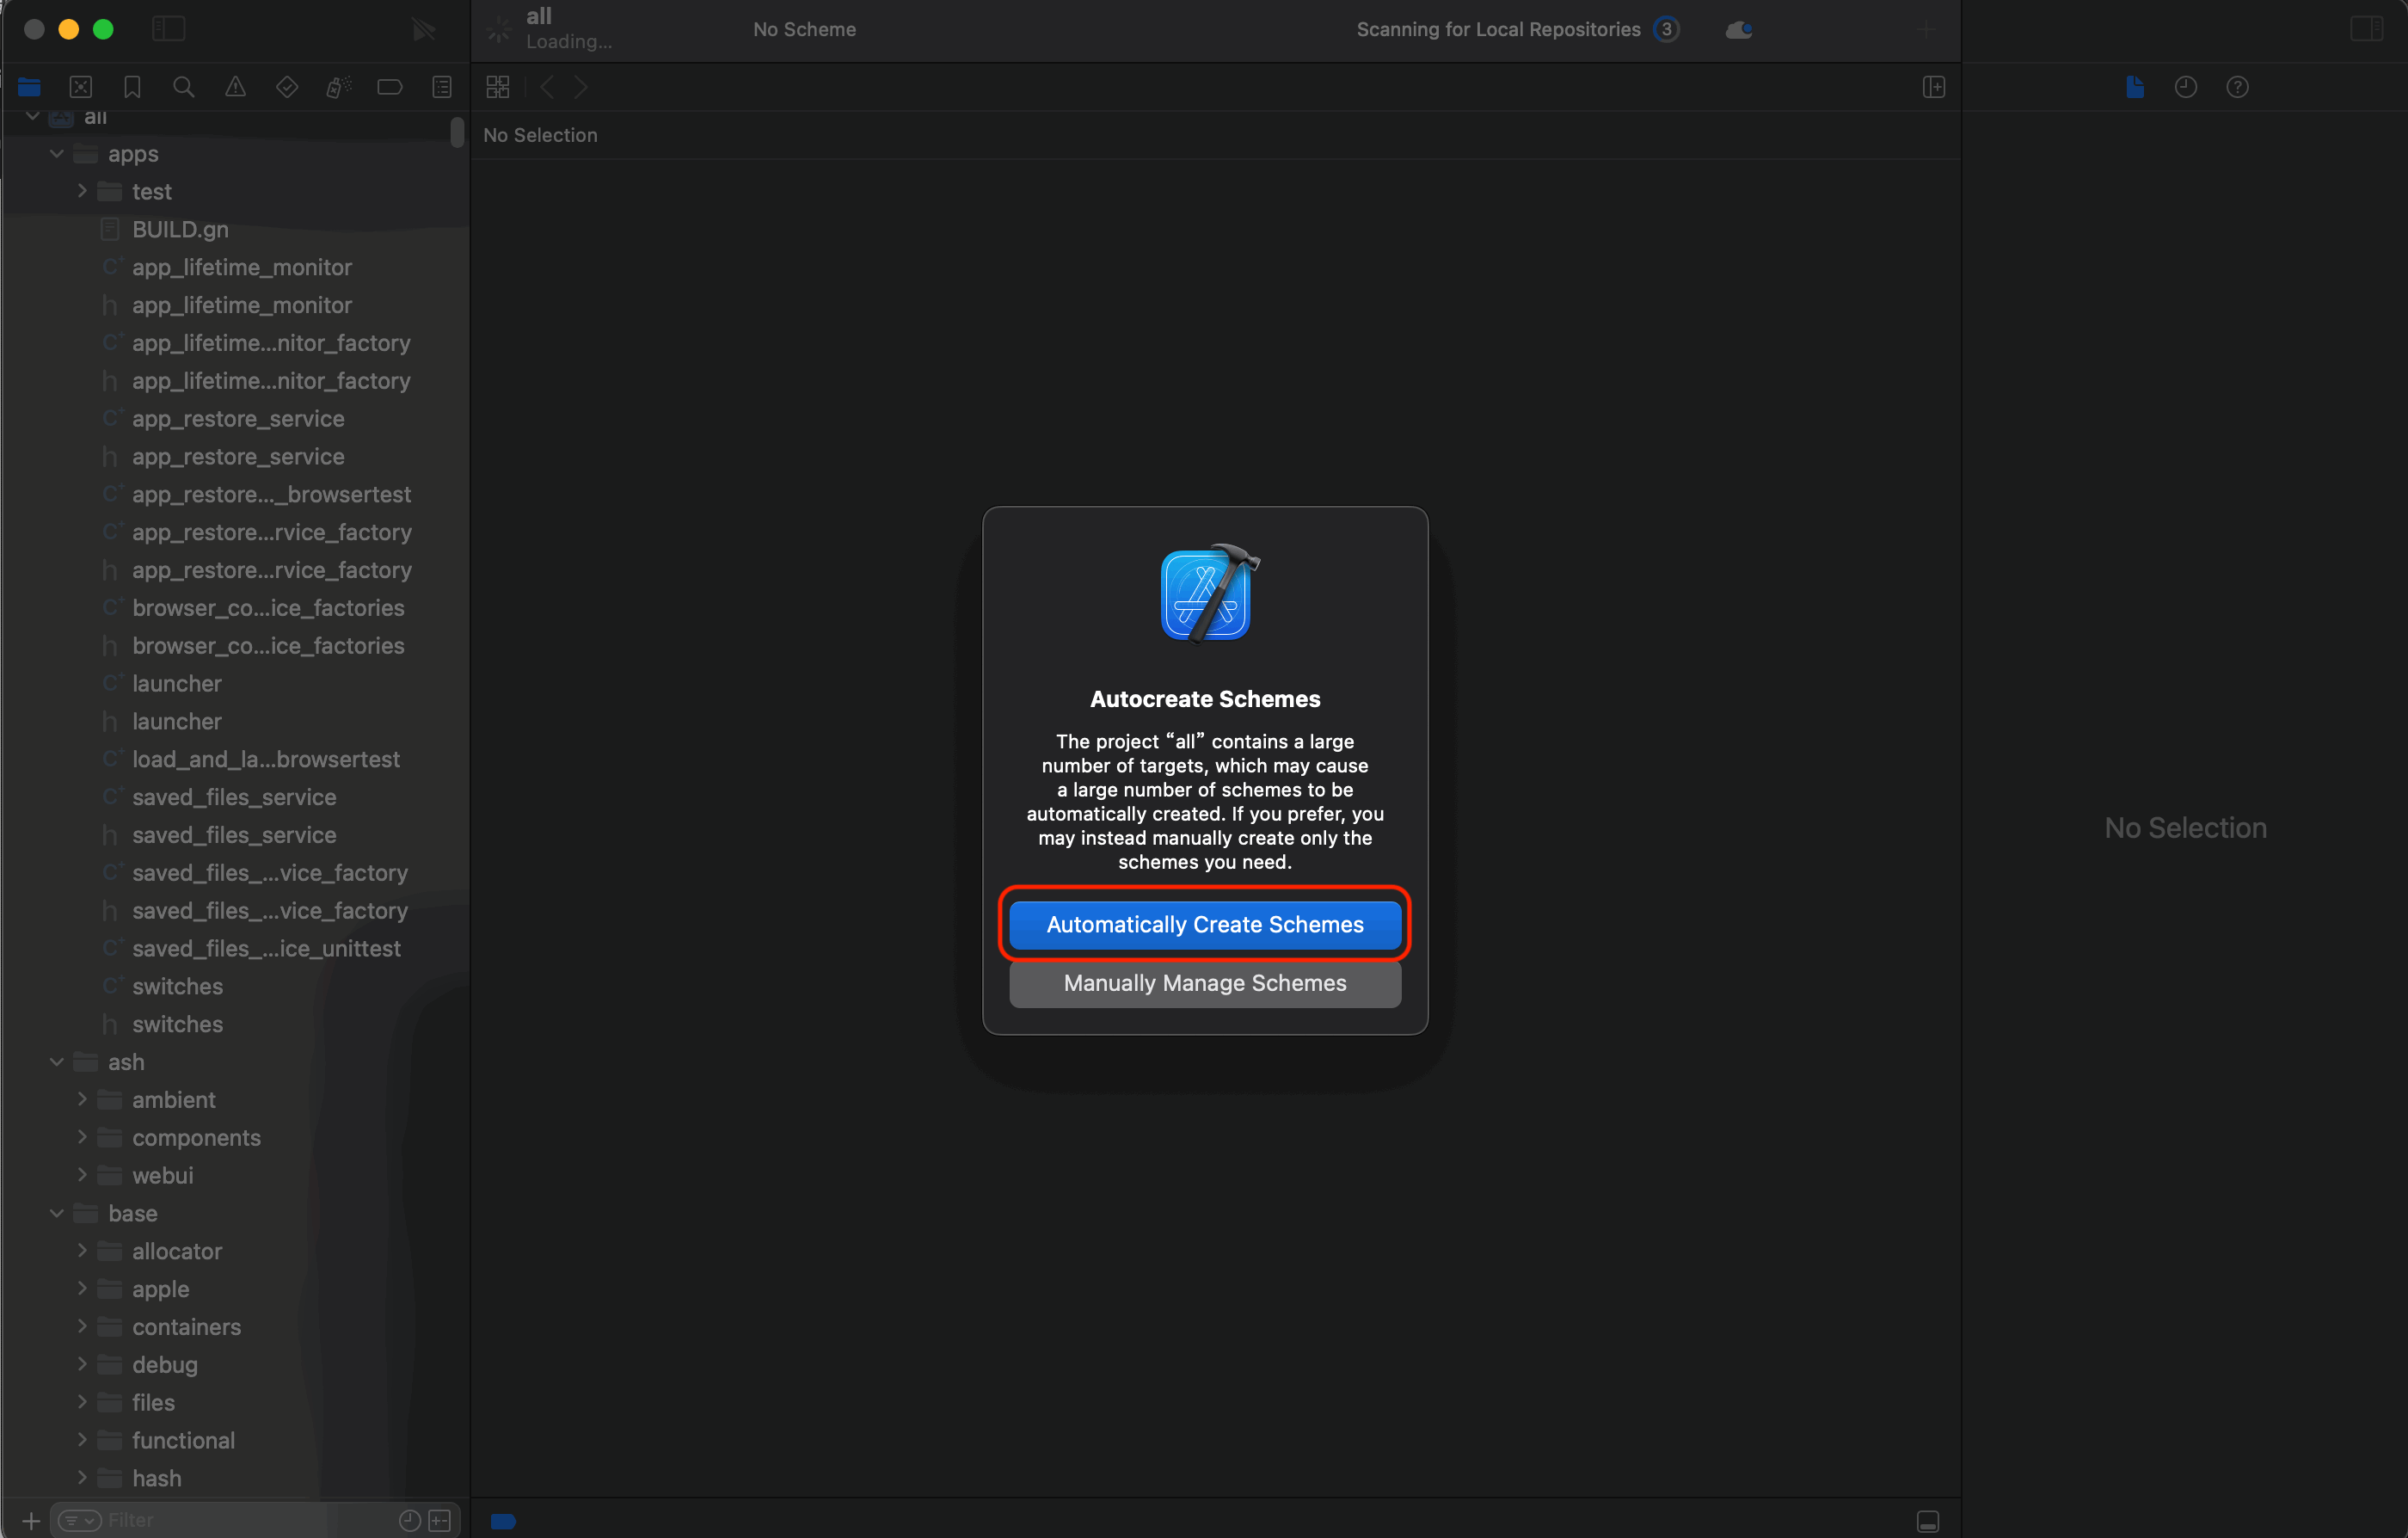Click the activity count badge 3
Screen dimensions: 2408x1538
coord(1666,29)
